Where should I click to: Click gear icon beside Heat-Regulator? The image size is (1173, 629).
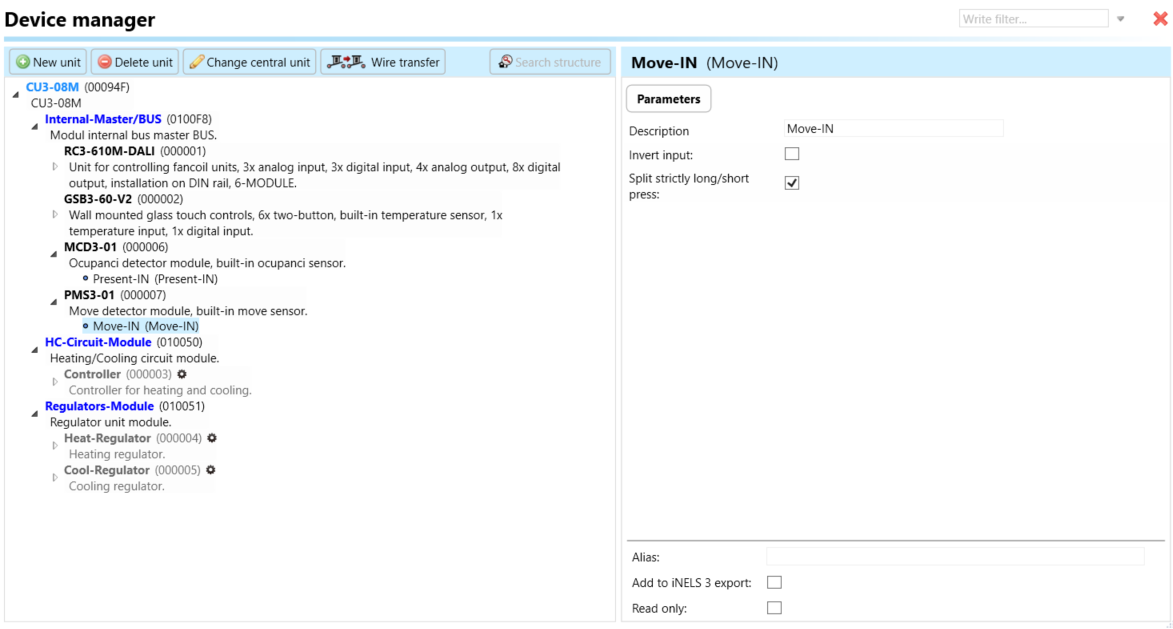tap(212, 438)
